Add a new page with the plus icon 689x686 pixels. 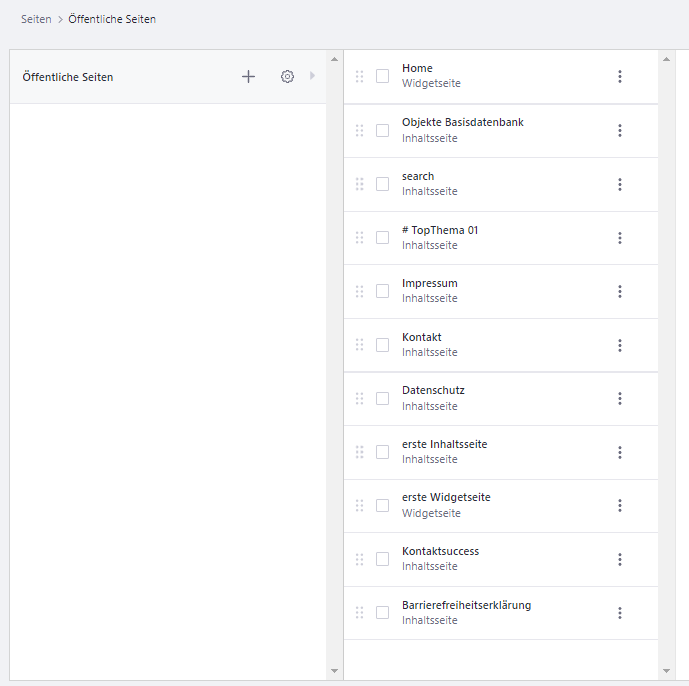tap(248, 77)
